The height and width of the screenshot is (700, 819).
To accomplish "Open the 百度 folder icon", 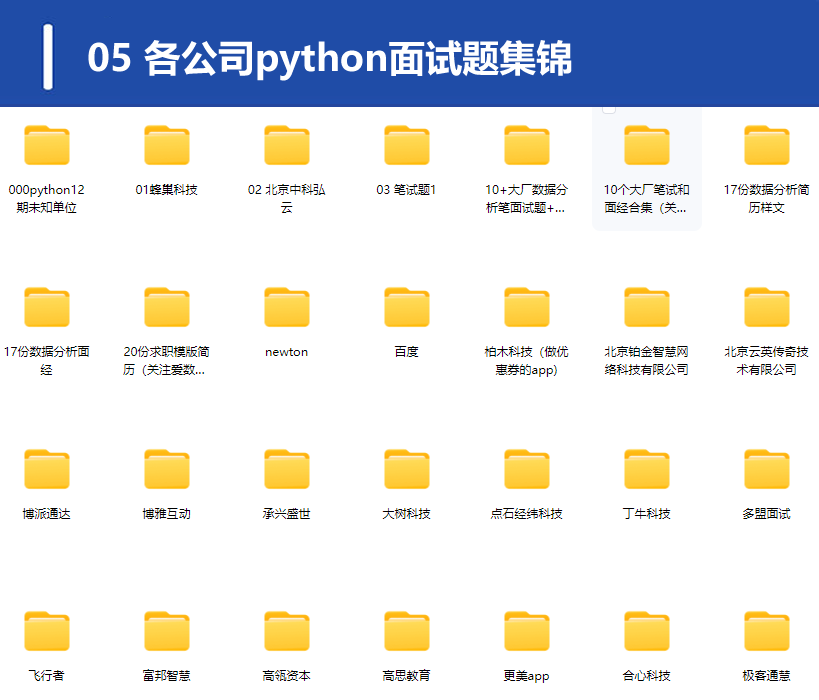I will [407, 307].
